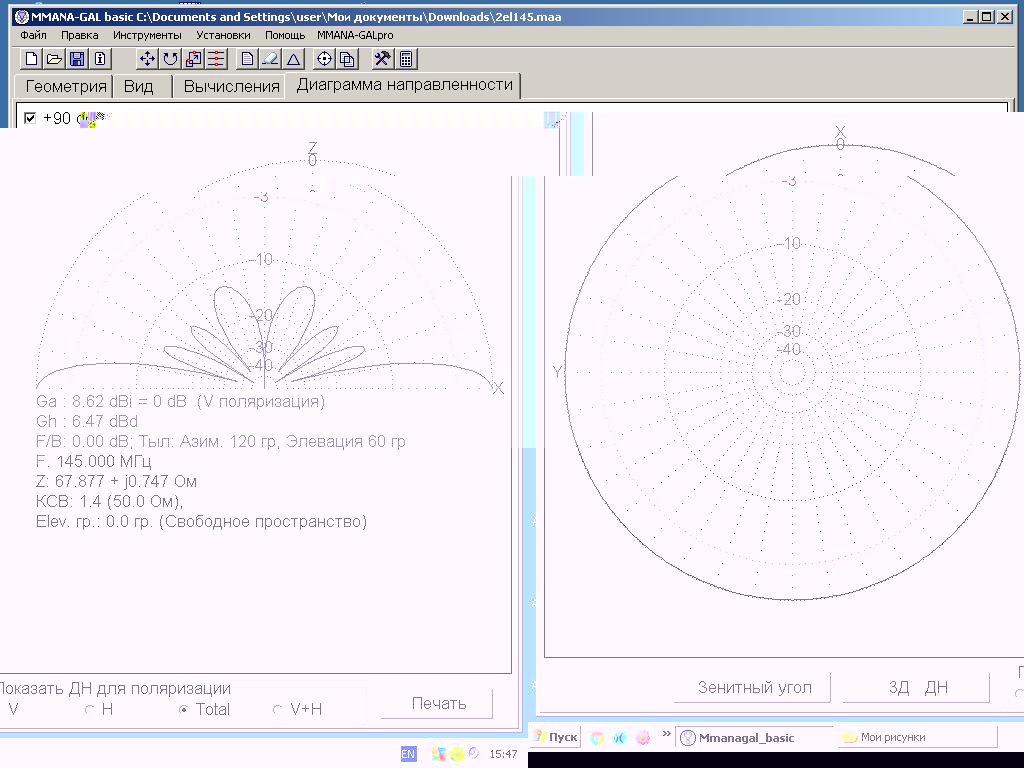Open the Установки menu
The width and height of the screenshot is (1024, 768).
[223, 35]
